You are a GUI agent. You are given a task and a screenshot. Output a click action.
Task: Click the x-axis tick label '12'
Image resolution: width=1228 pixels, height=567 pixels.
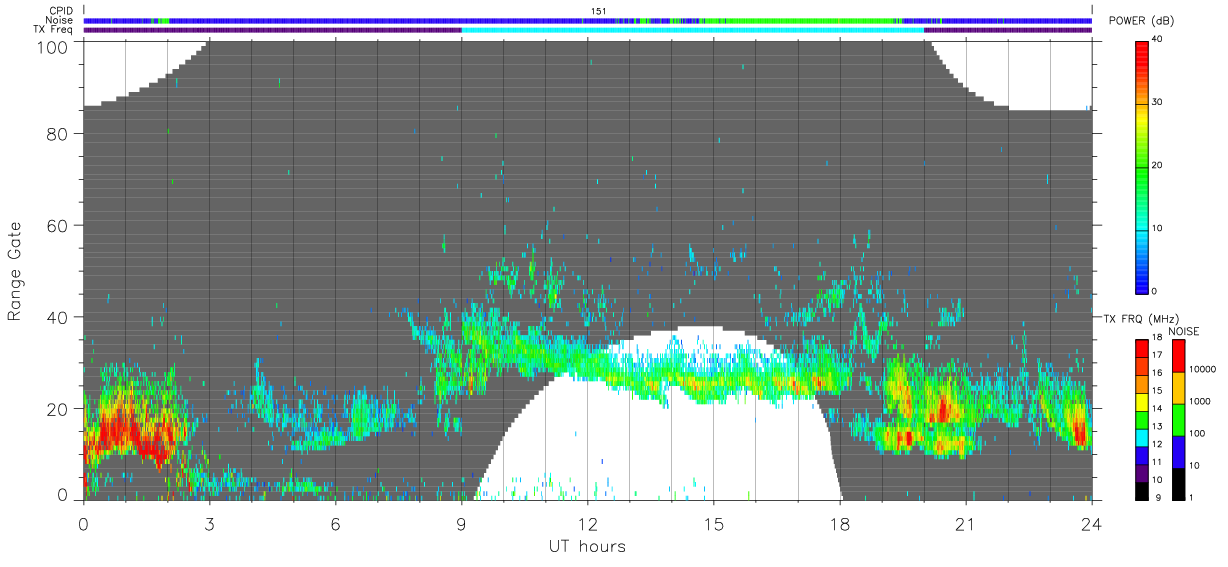click(x=587, y=524)
